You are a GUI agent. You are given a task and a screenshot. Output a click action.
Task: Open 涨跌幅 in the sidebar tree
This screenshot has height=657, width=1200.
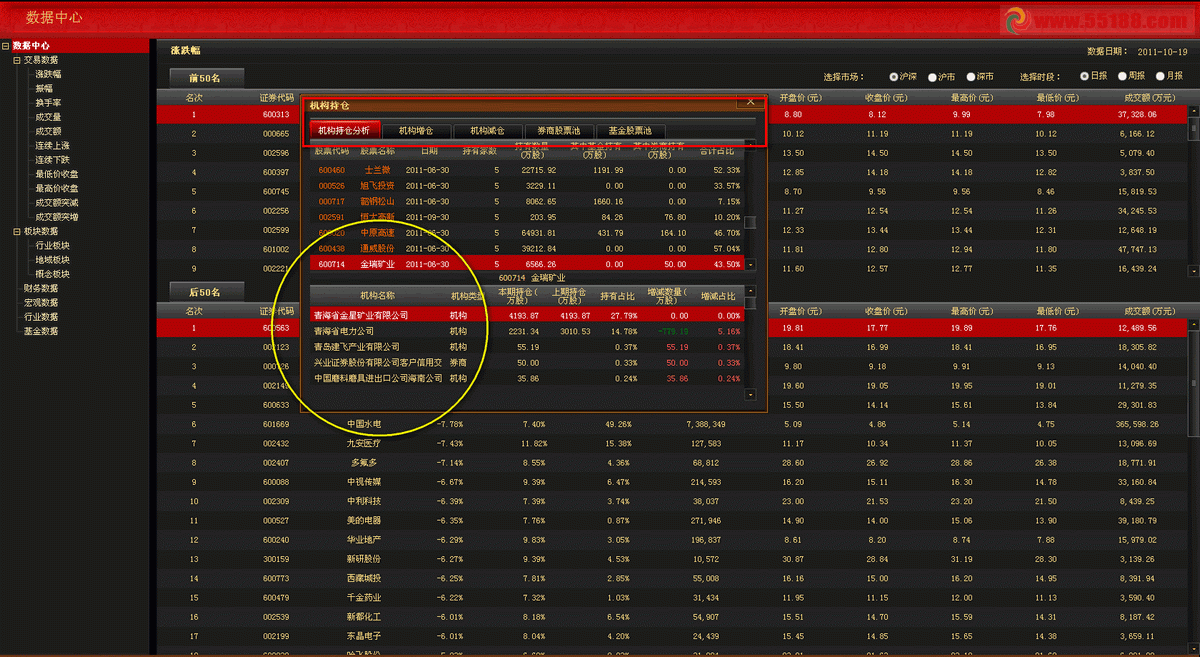tap(48, 74)
